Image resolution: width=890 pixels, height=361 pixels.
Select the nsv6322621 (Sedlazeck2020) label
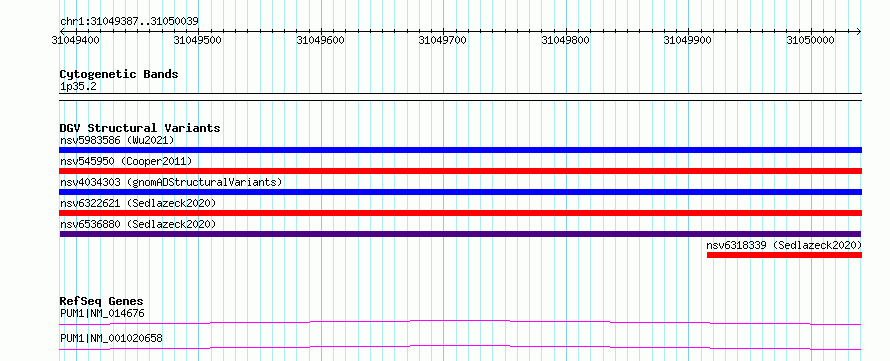(x=138, y=203)
